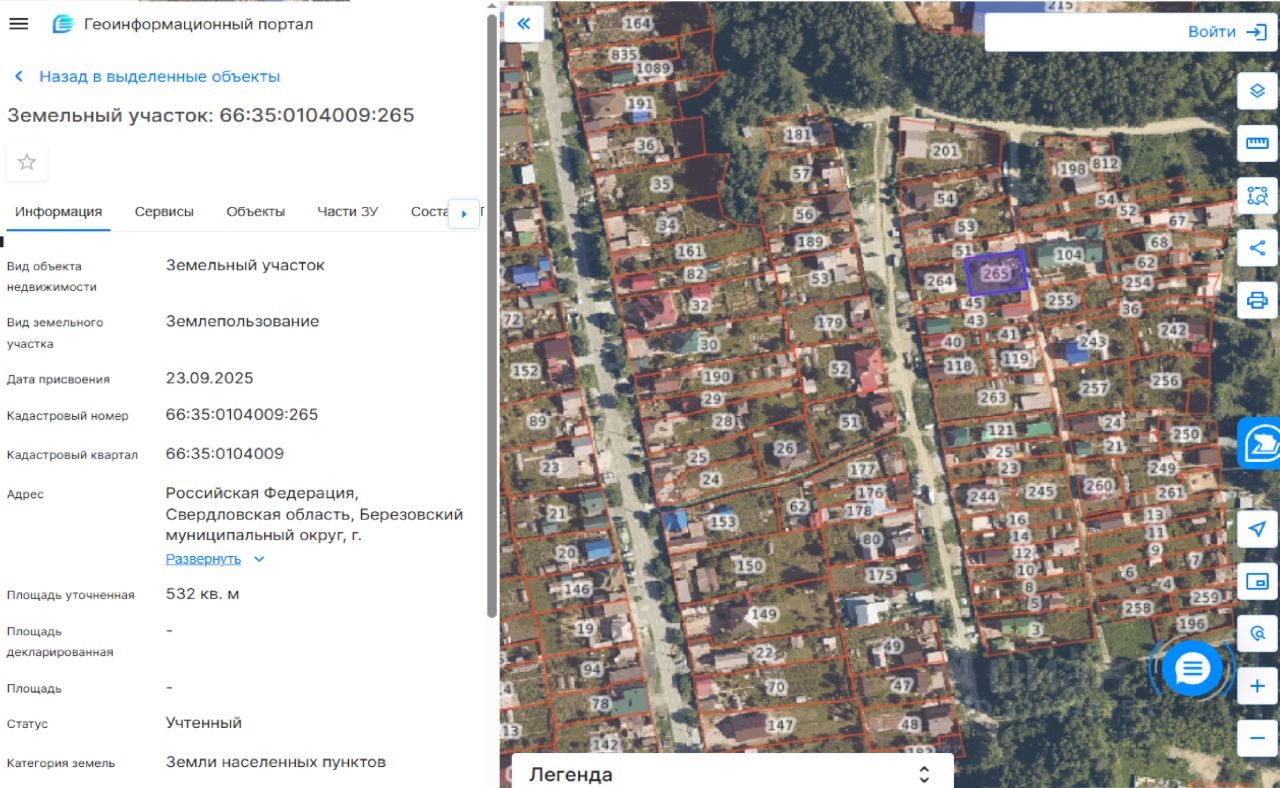Expand the Легенда panel

click(x=924, y=774)
